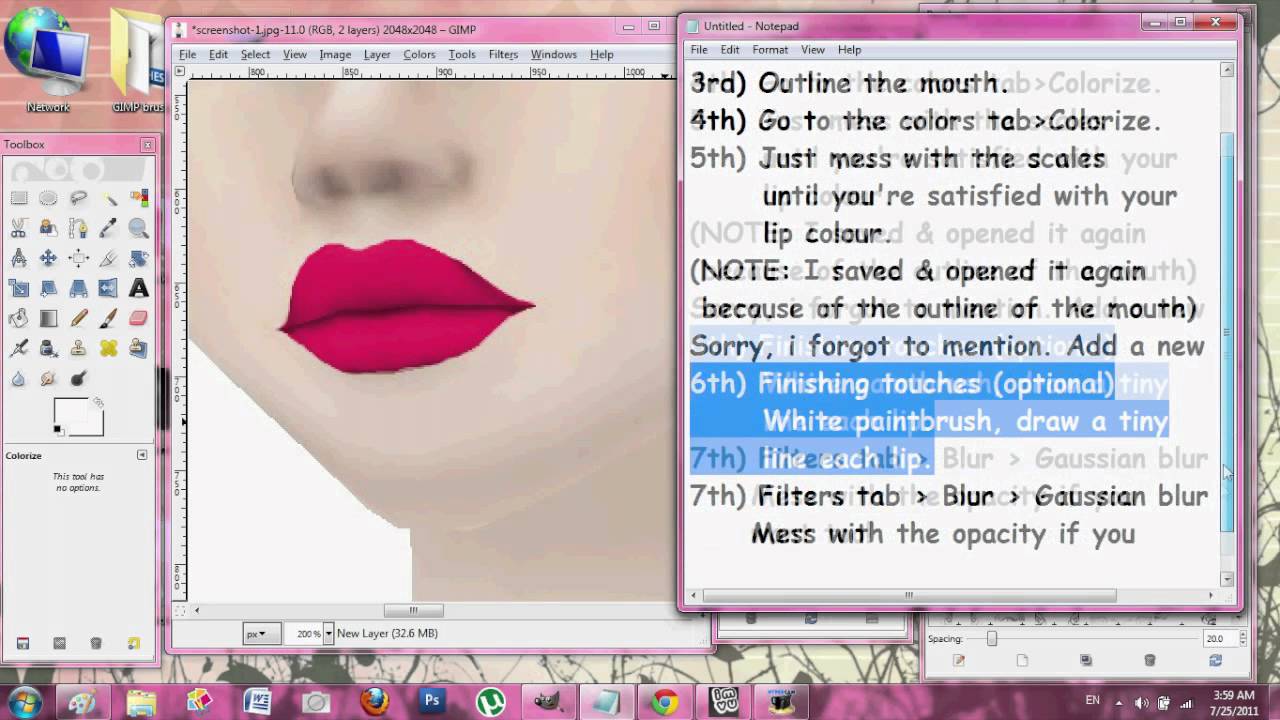
Task: Select the Blur/Sharpen drop tool
Action: pyautogui.click(x=19, y=378)
